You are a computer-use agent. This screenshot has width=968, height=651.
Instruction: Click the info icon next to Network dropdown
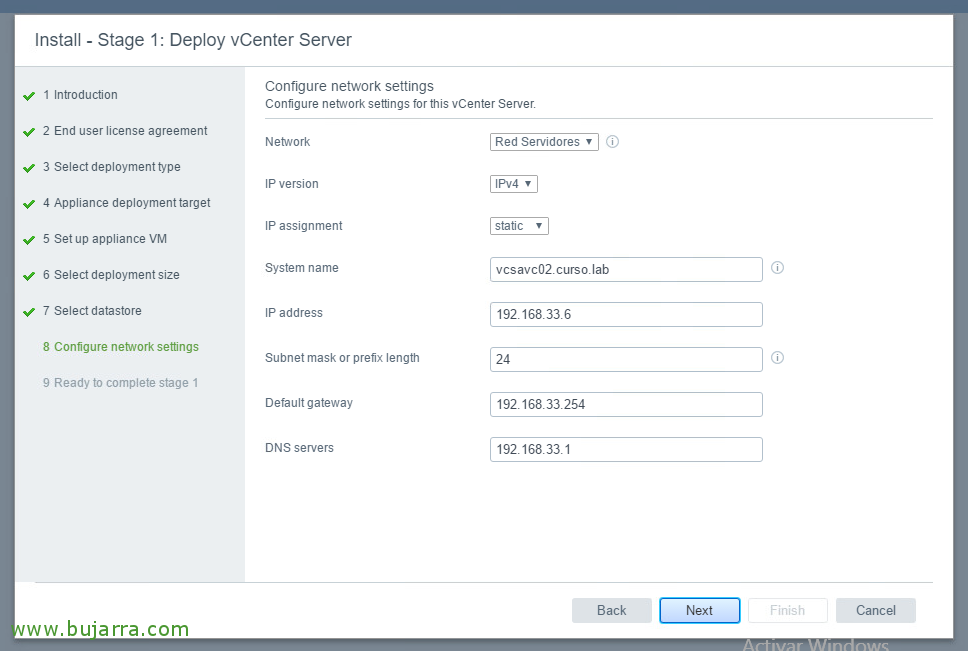[613, 142]
